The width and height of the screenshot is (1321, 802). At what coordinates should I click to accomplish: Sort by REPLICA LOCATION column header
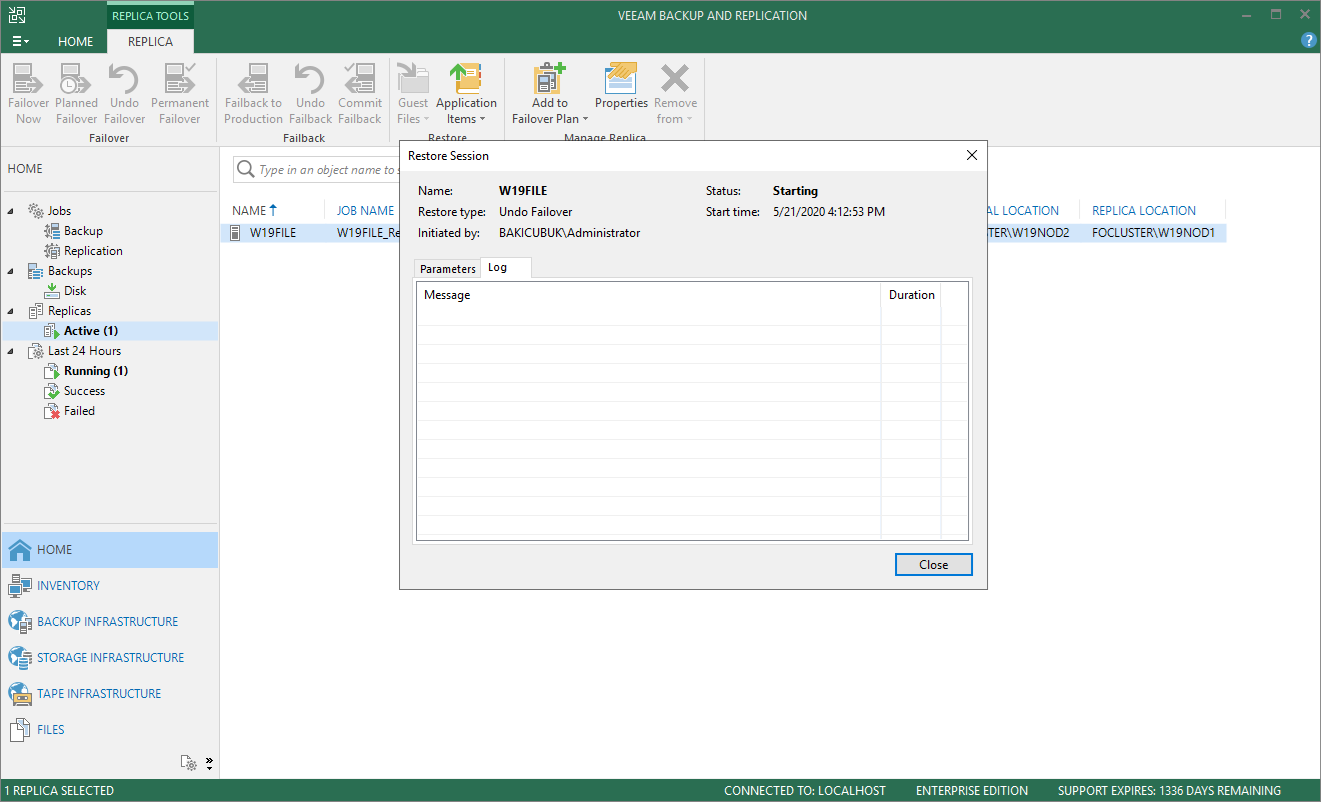click(x=1143, y=211)
